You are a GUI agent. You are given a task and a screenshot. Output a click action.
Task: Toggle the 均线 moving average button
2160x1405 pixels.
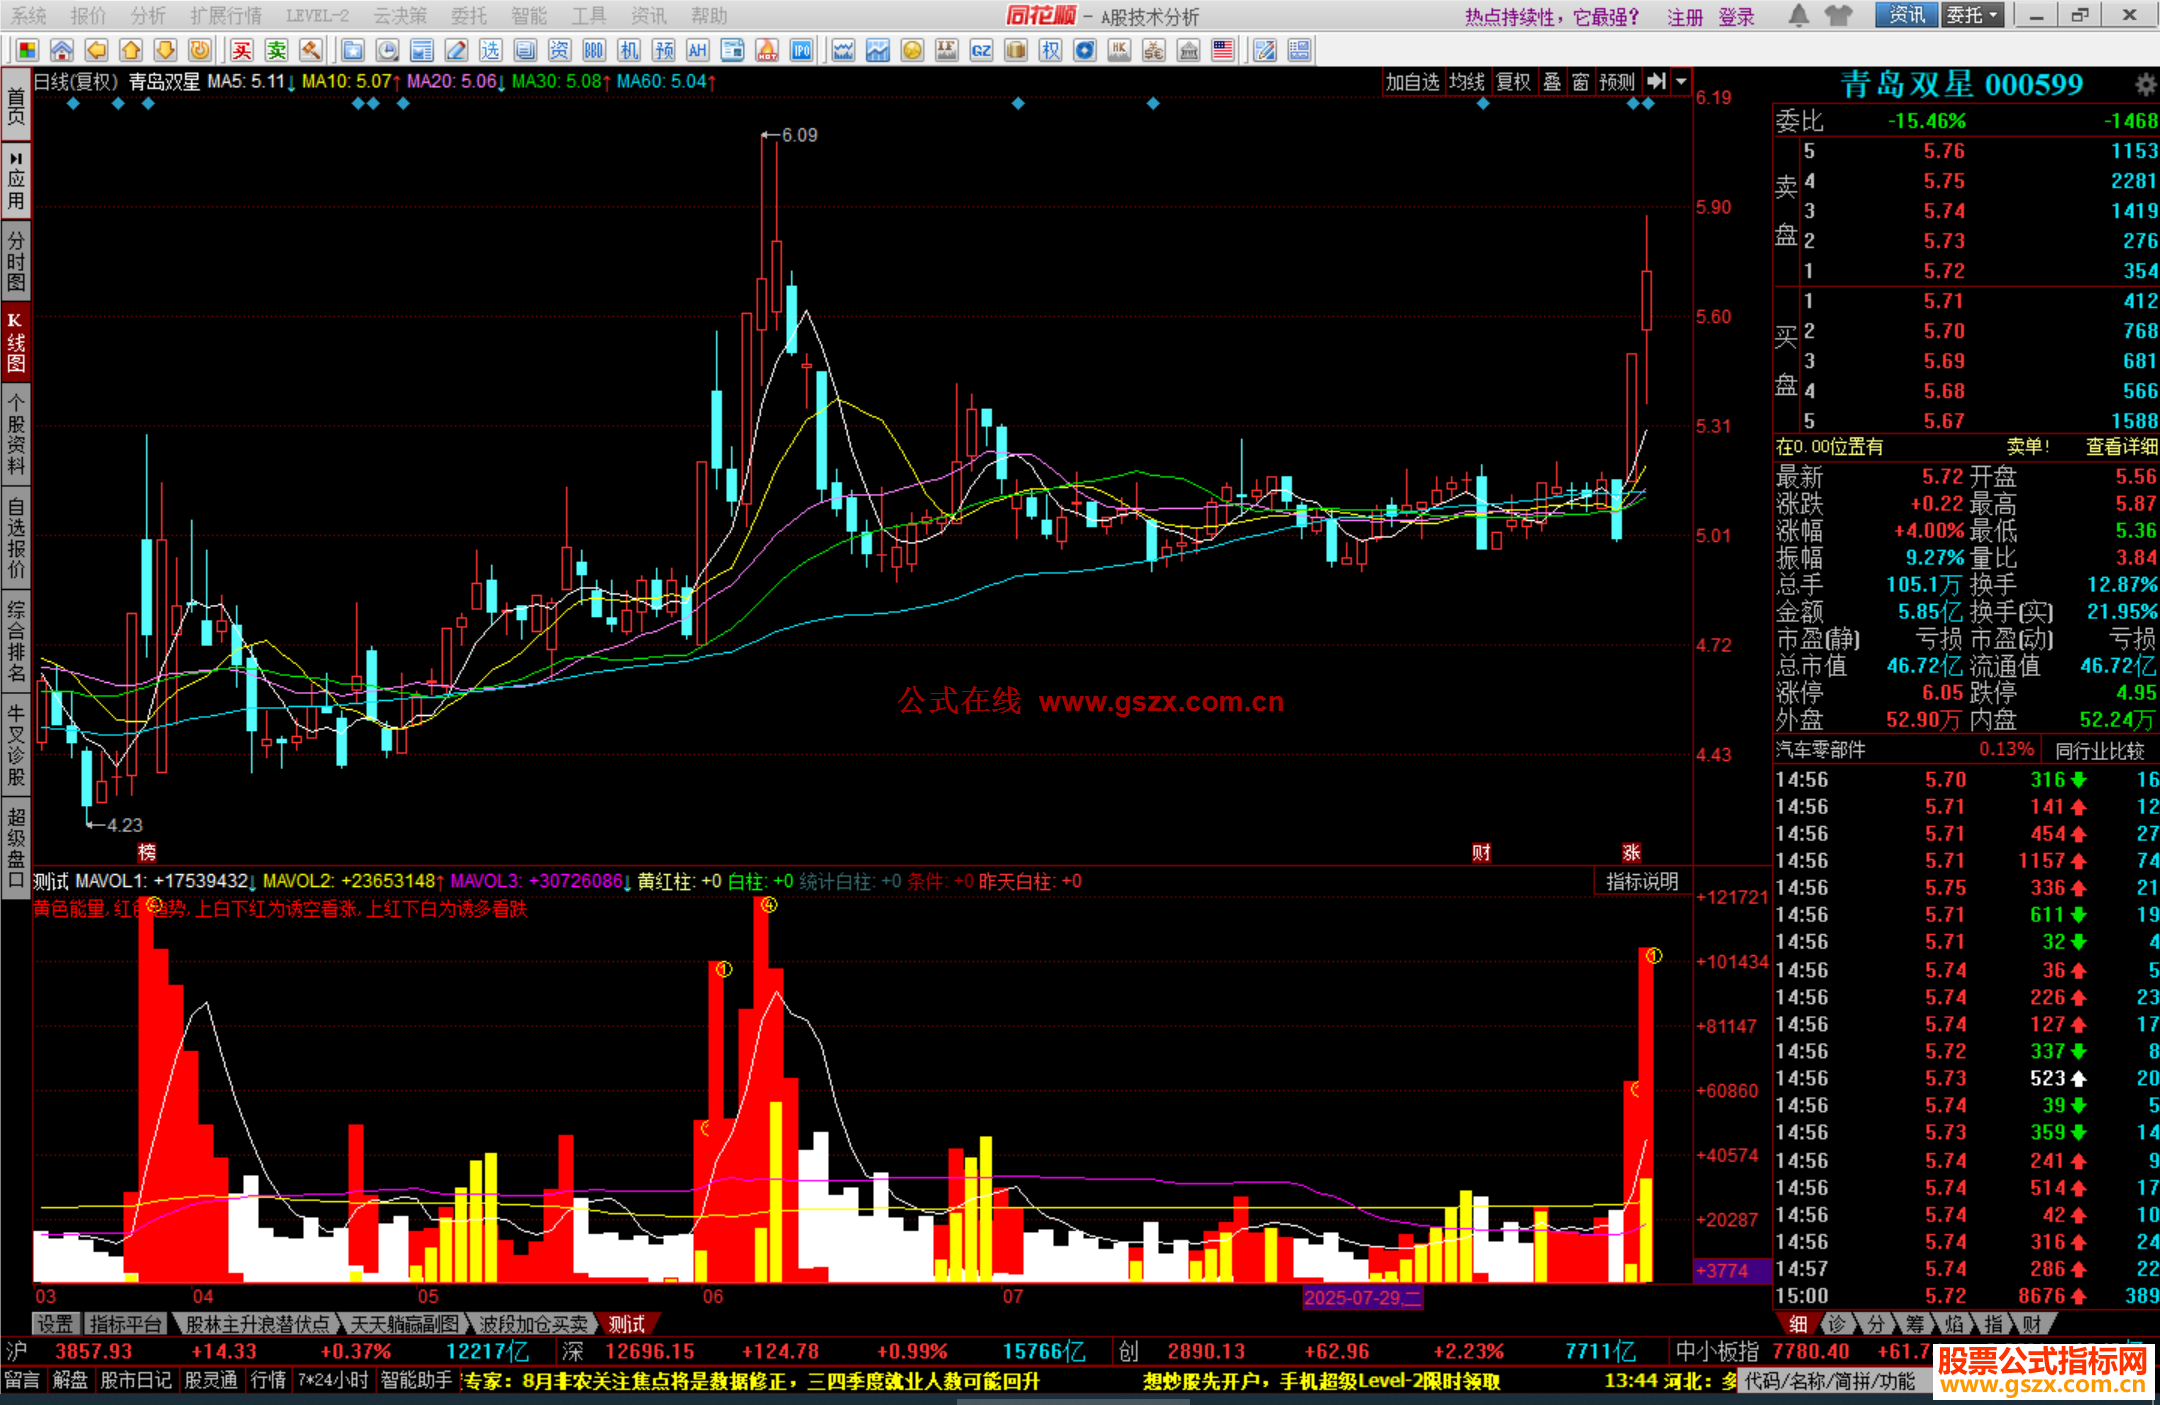pyautogui.click(x=1467, y=82)
